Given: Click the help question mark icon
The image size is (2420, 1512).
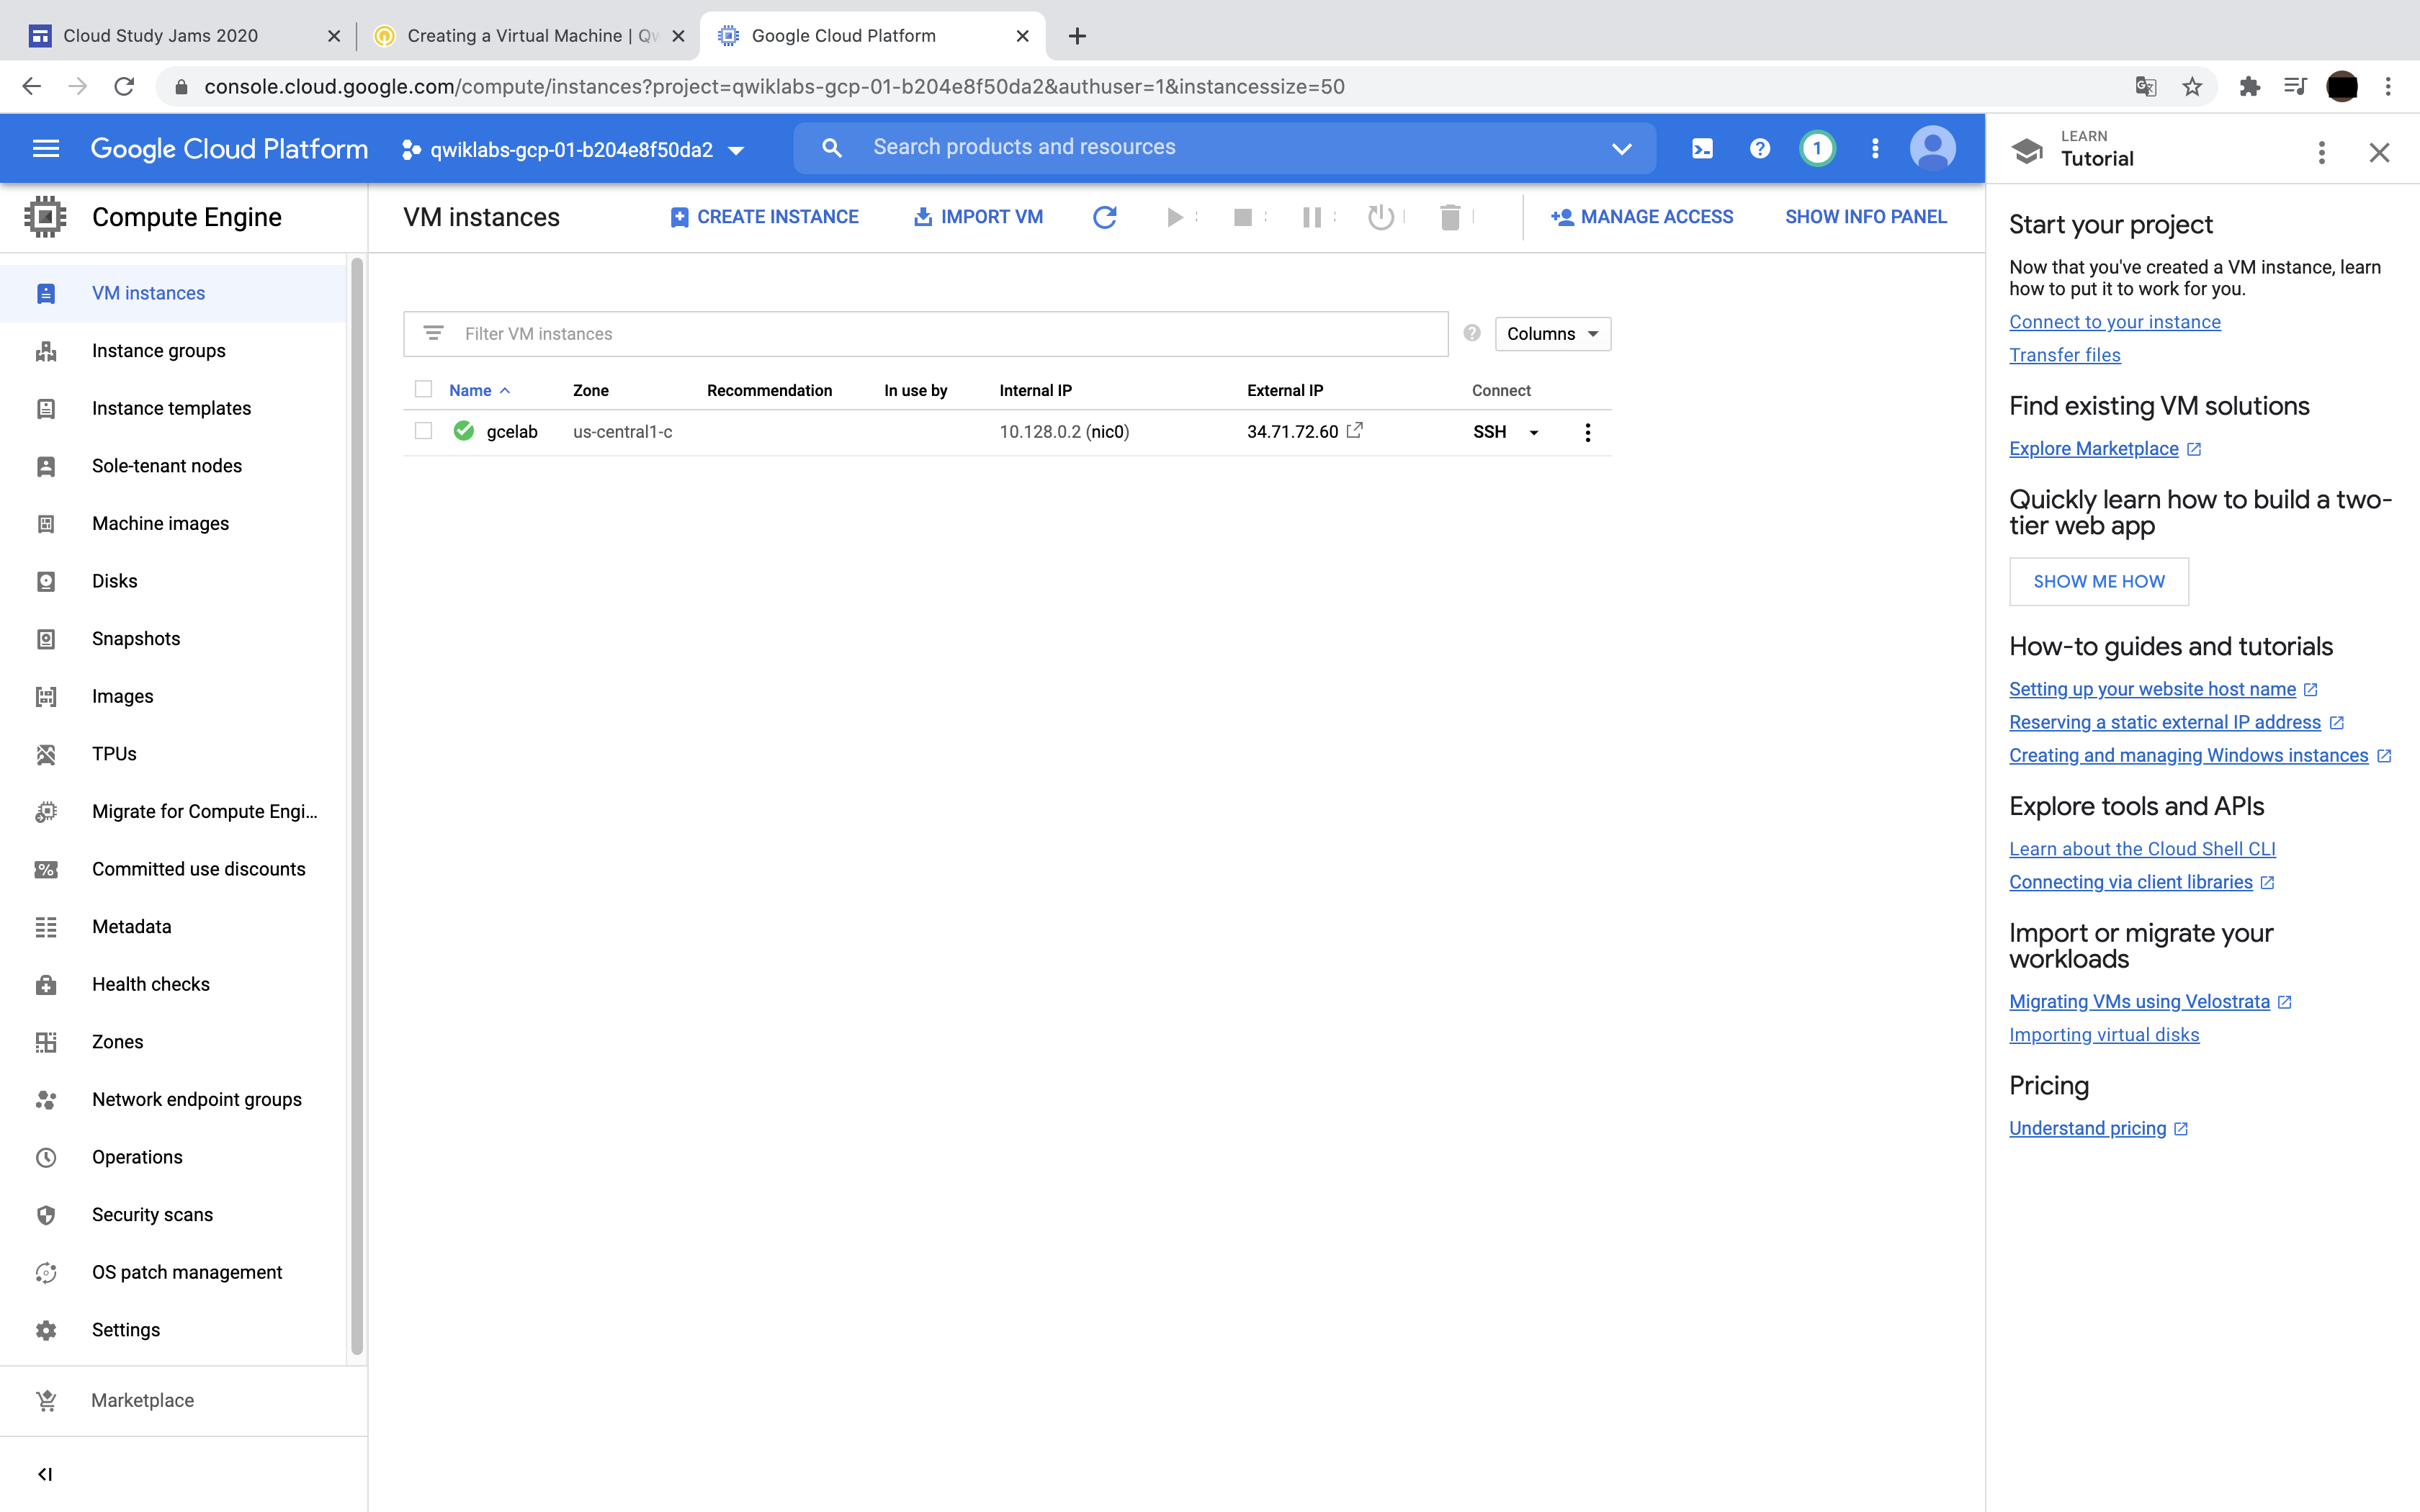Looking at the screenshot, I should tap(1759, 149).
